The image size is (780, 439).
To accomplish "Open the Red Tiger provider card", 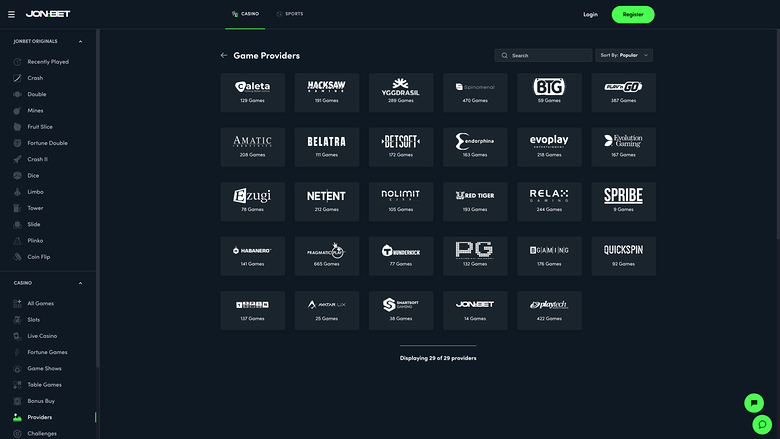I will pyautogui.click(x=475, y=201).
